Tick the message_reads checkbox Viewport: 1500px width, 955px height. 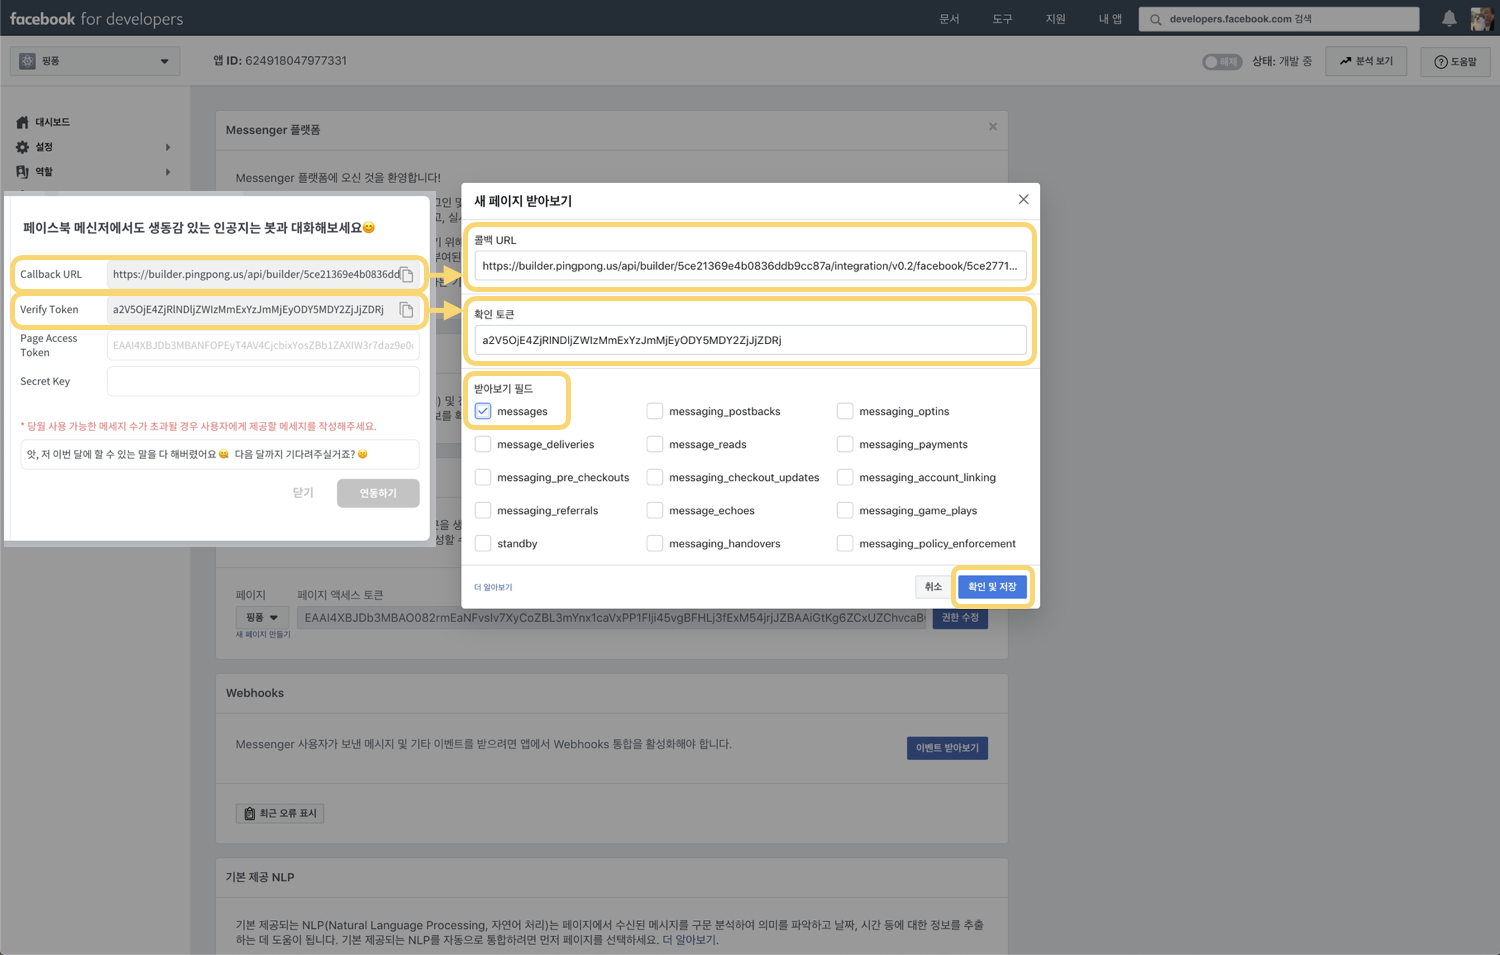point(655,444)
